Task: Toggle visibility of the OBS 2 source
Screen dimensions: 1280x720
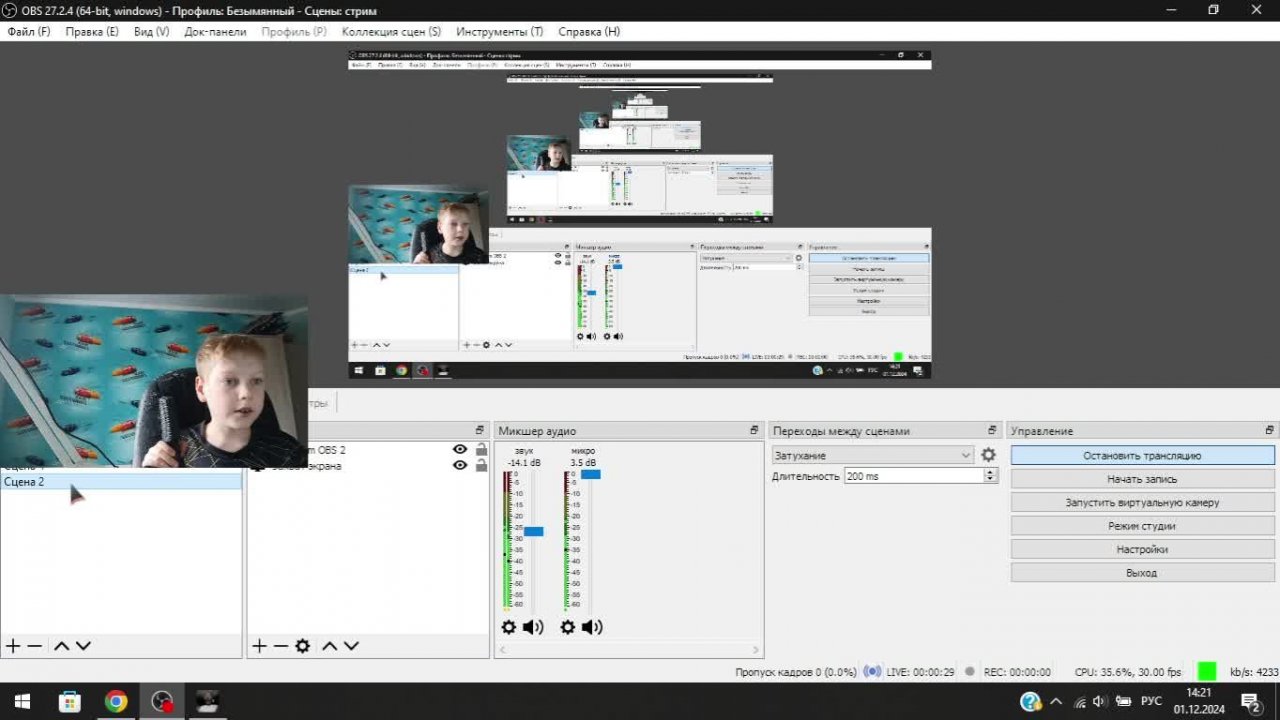Action: (460, 450)
